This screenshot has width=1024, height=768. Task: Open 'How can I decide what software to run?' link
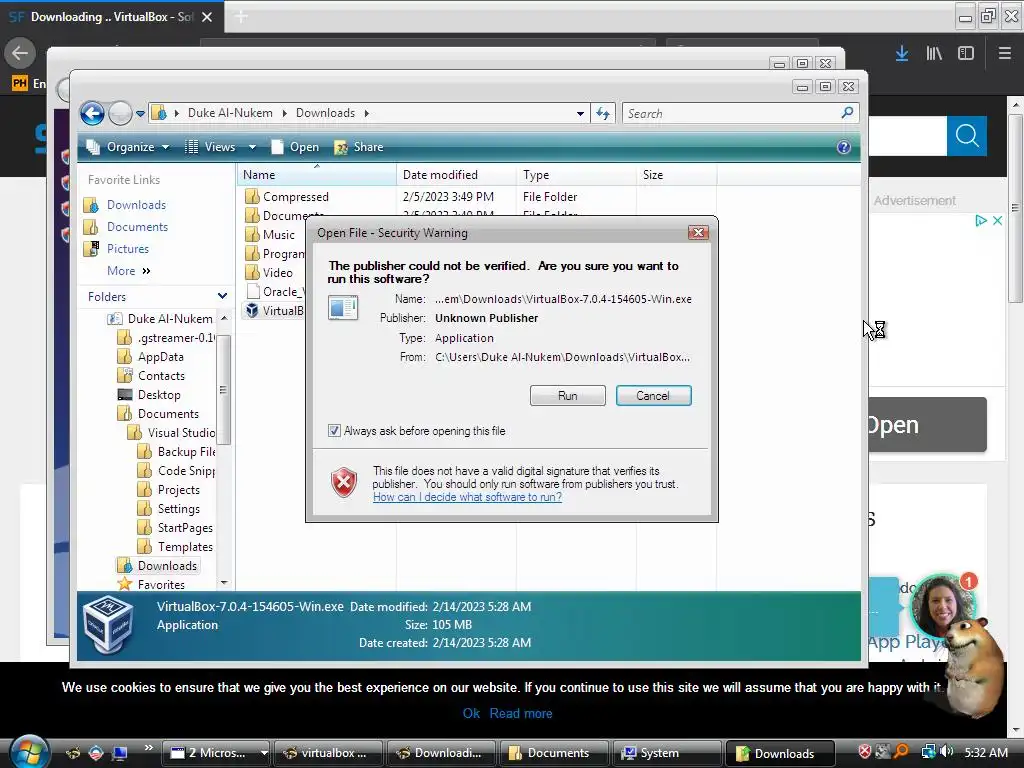[x=467, y=497]
